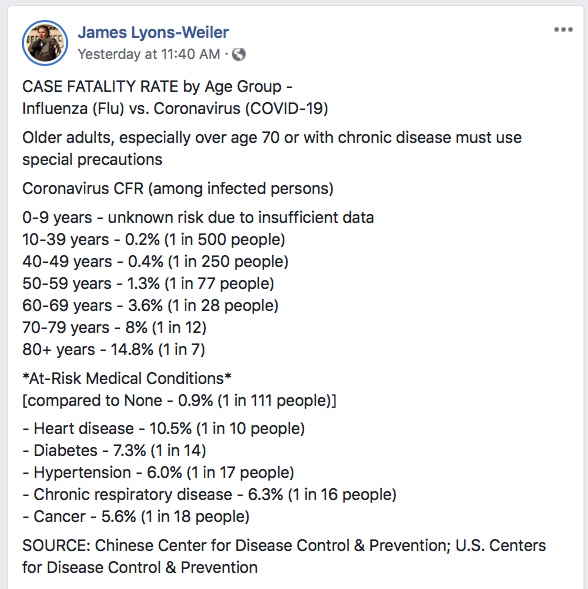The width and height of the screenshot is (588, 589).
Task: Select the '*At-Risk Medical Conditions*' heading
Action: [127, 379]
